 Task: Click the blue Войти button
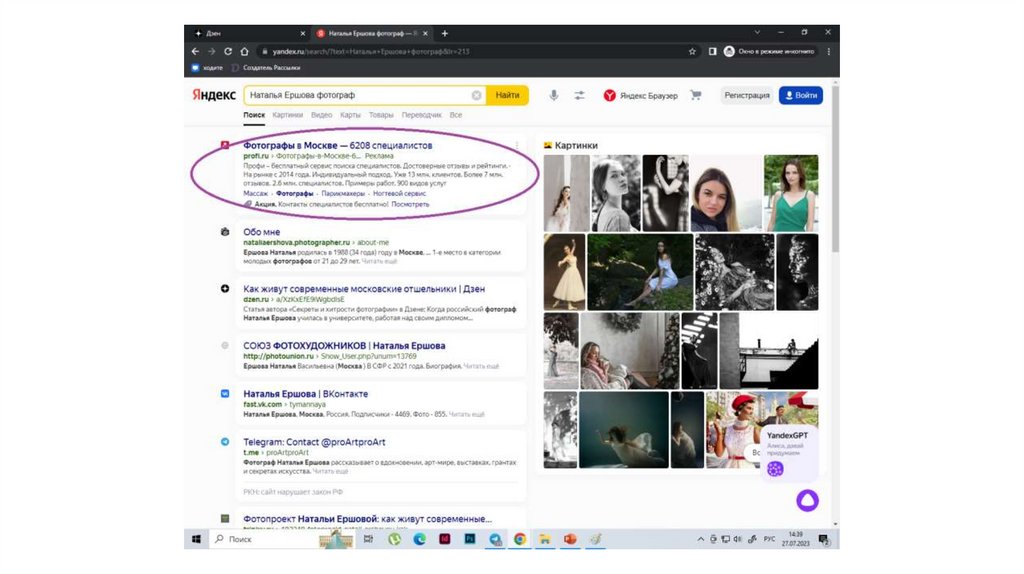(x=800, y=95)
